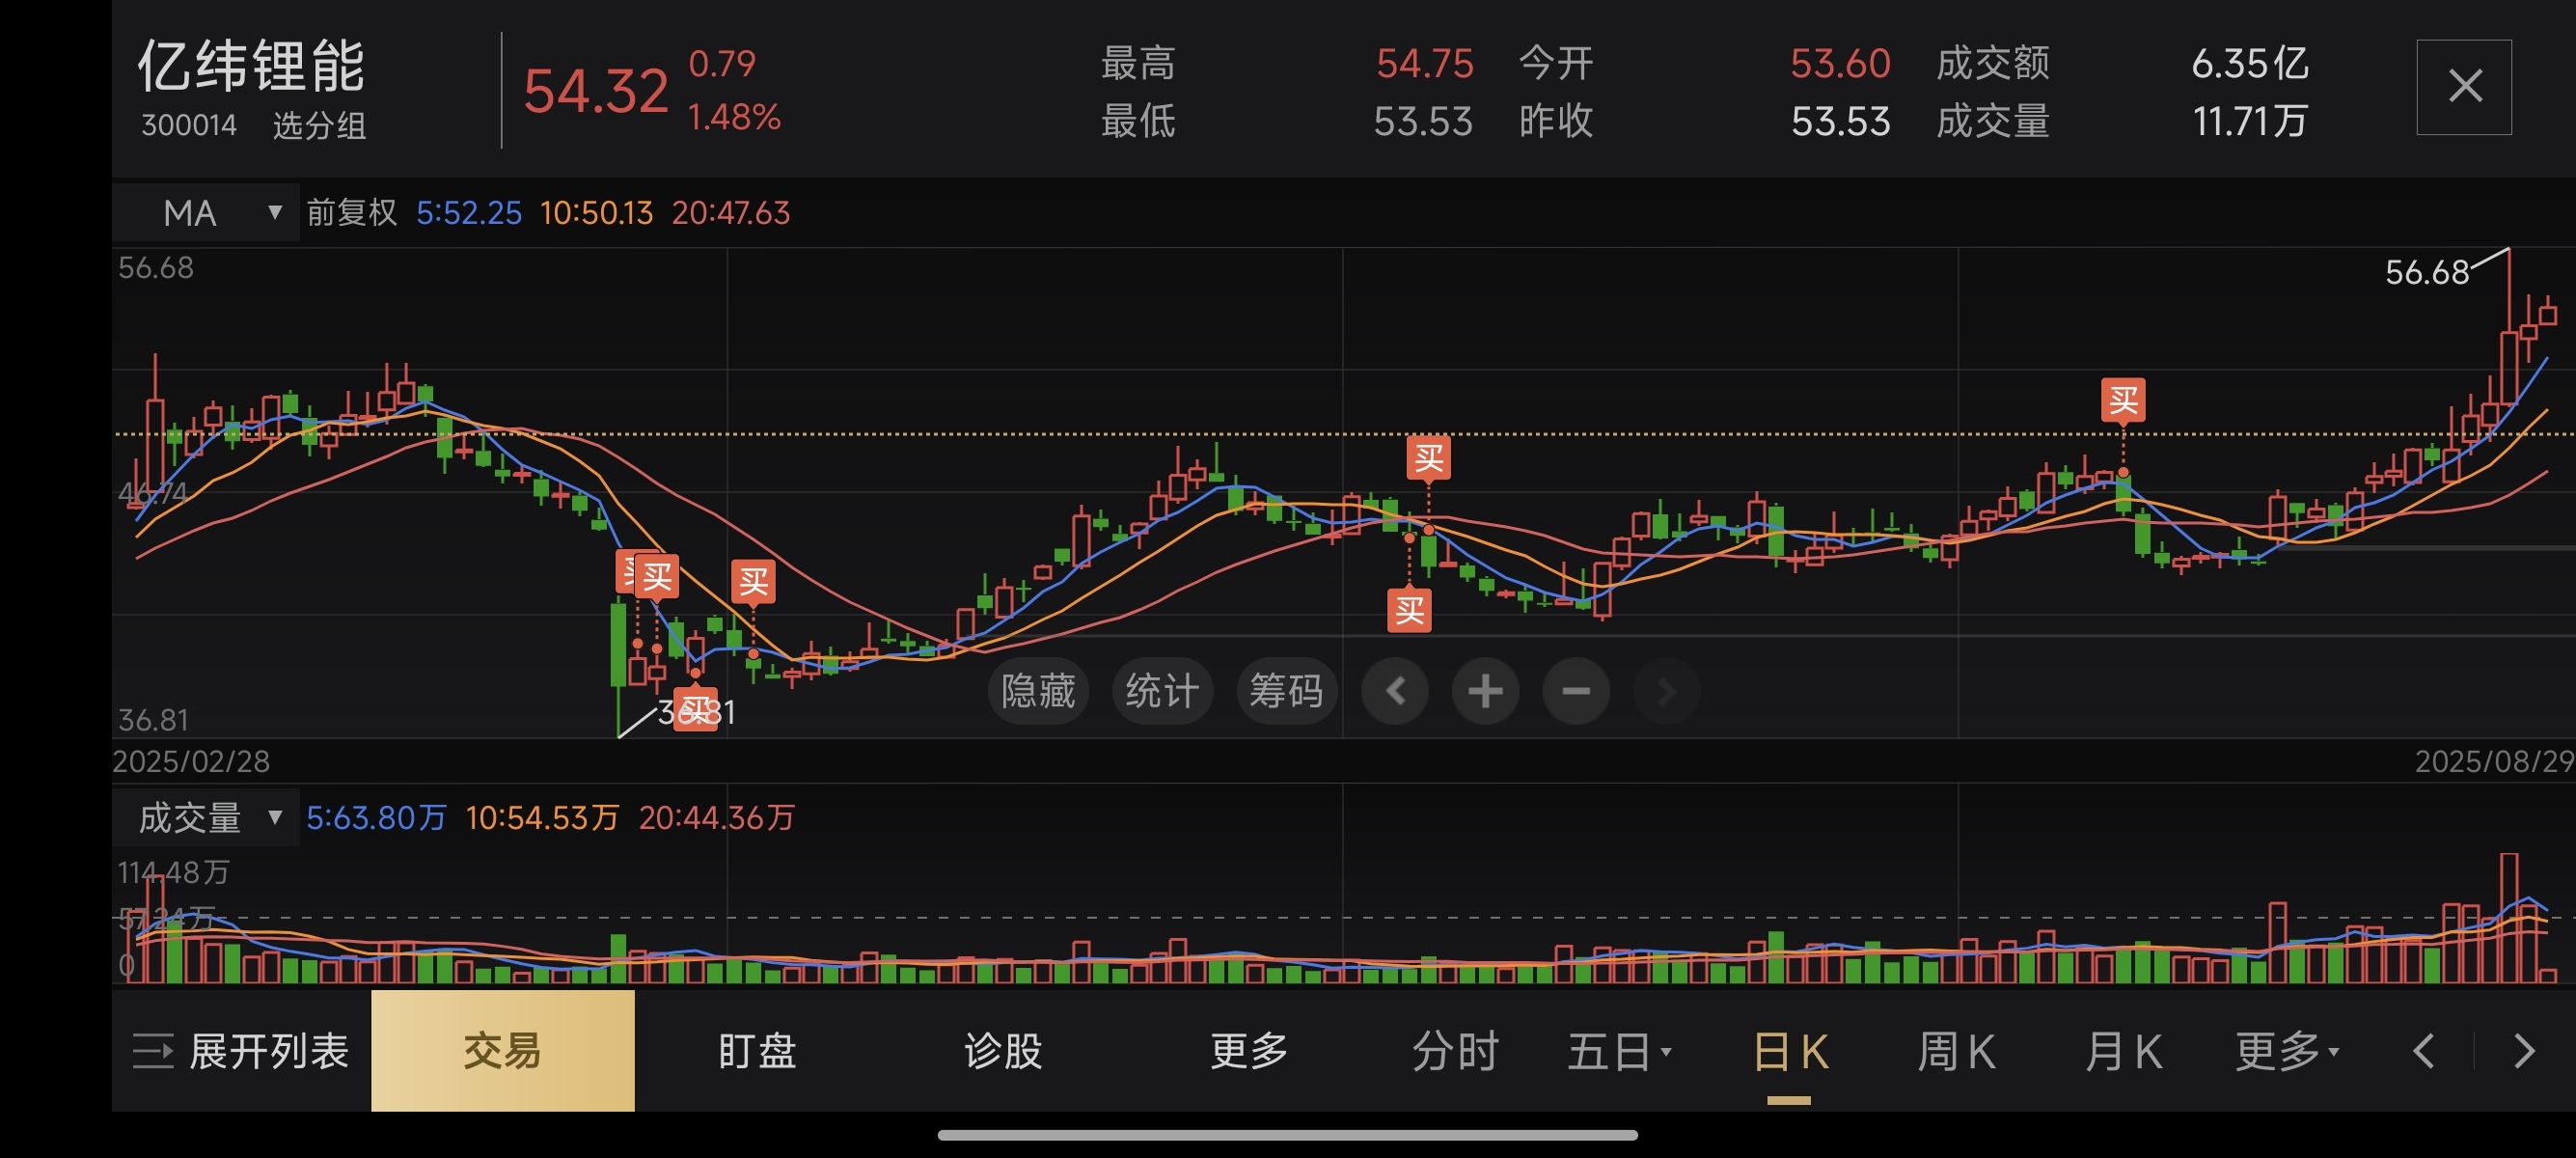Click the 统计 button
This screenshot has height=1158, width=2576.
1162,691
